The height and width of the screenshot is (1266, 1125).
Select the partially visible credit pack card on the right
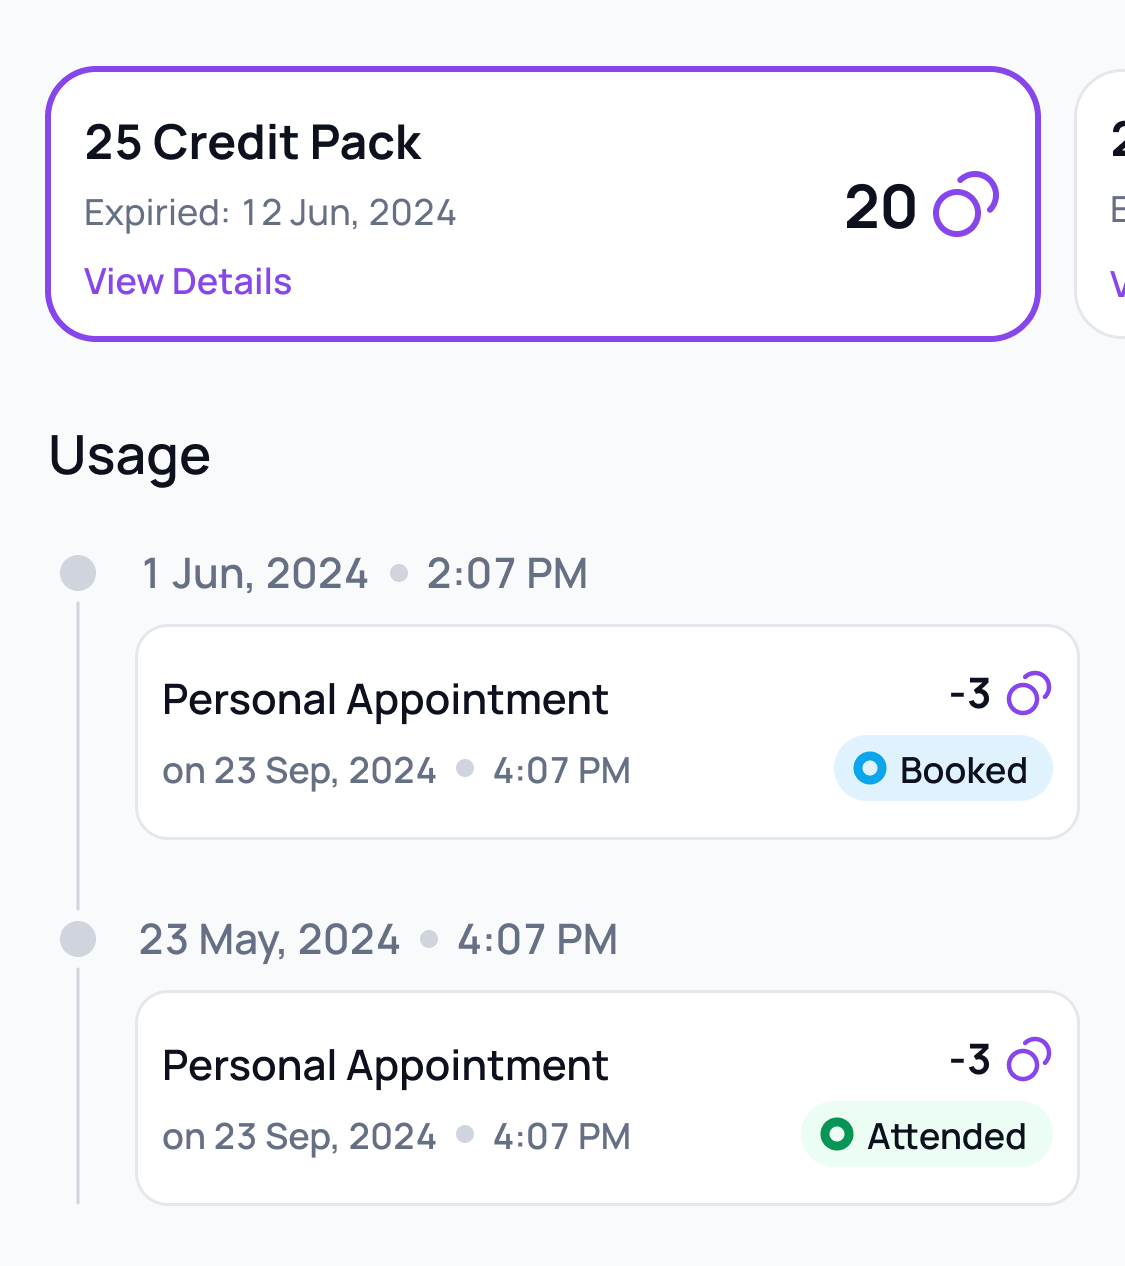click(1103, 205)
